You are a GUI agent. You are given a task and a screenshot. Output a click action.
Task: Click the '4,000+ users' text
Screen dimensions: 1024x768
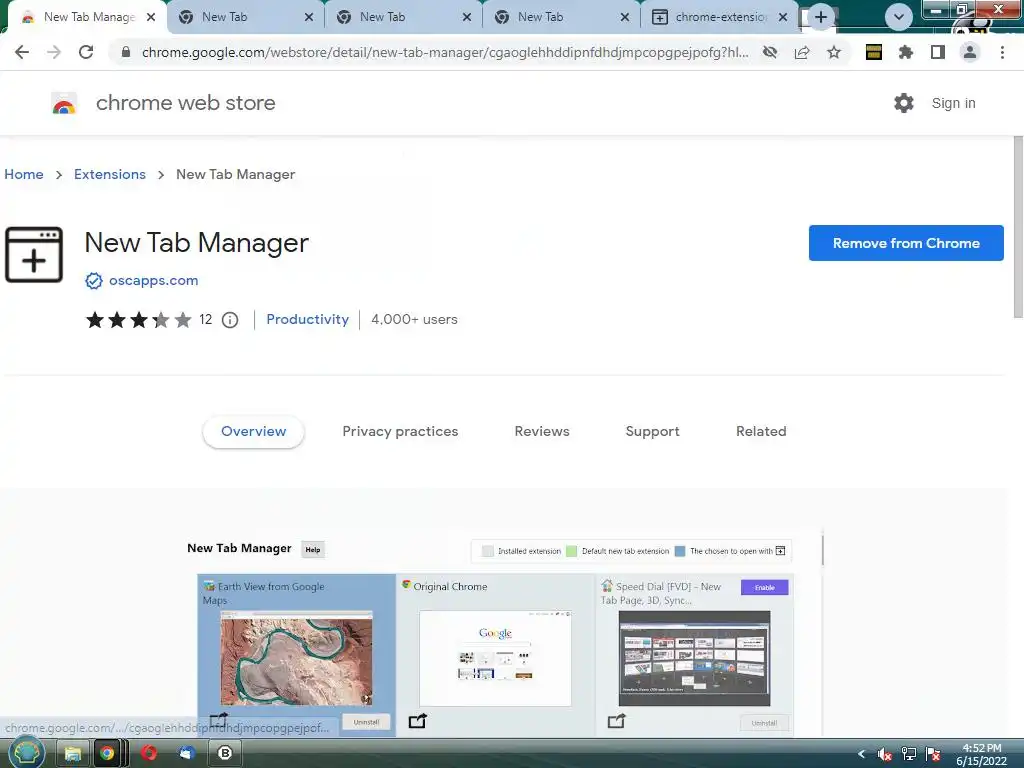click(414, 319)
